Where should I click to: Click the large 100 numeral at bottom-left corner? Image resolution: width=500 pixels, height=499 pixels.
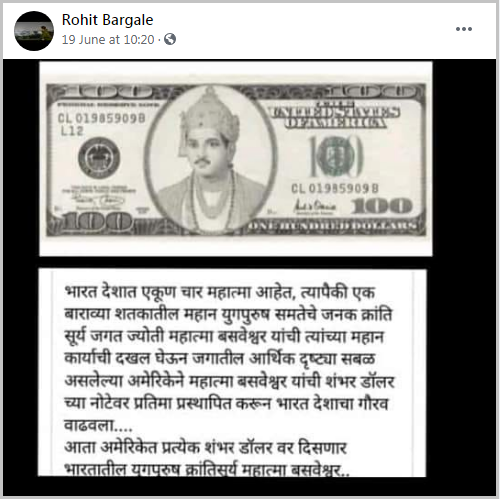[96, 222]
